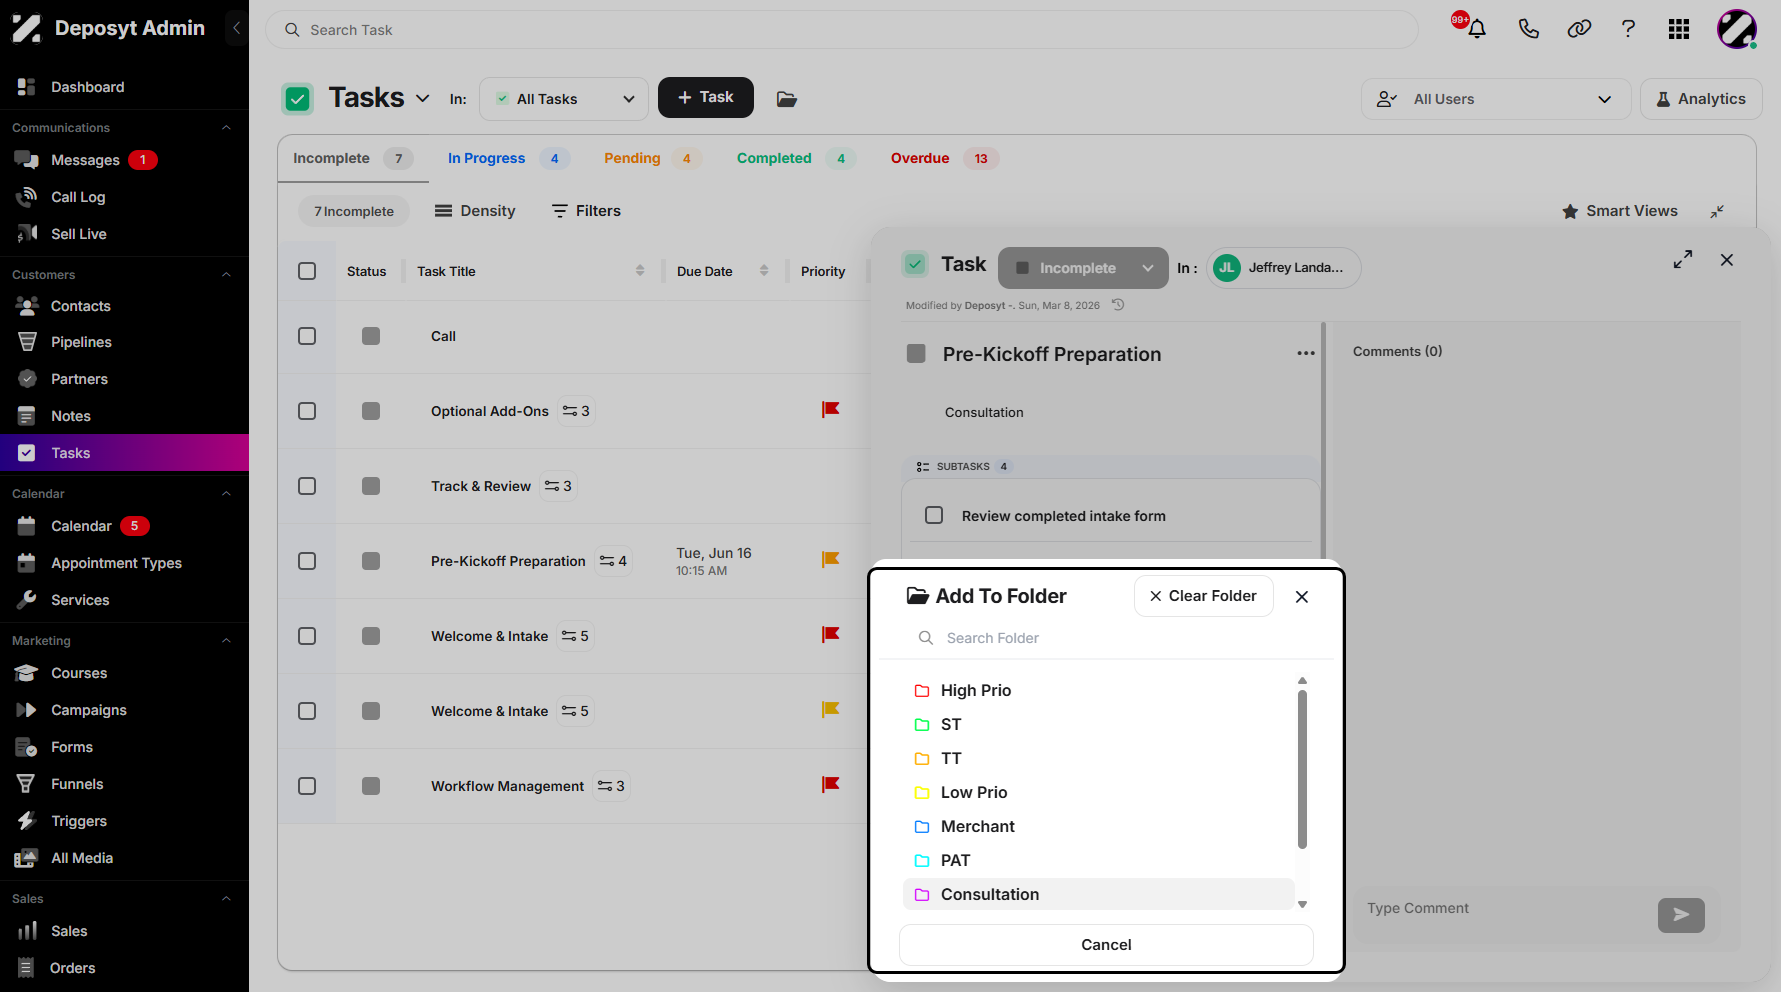Image resolution: width=1781 pixels, height=992 pixels.
Task: Open the help question mark
Action: tap(1628, 28)
